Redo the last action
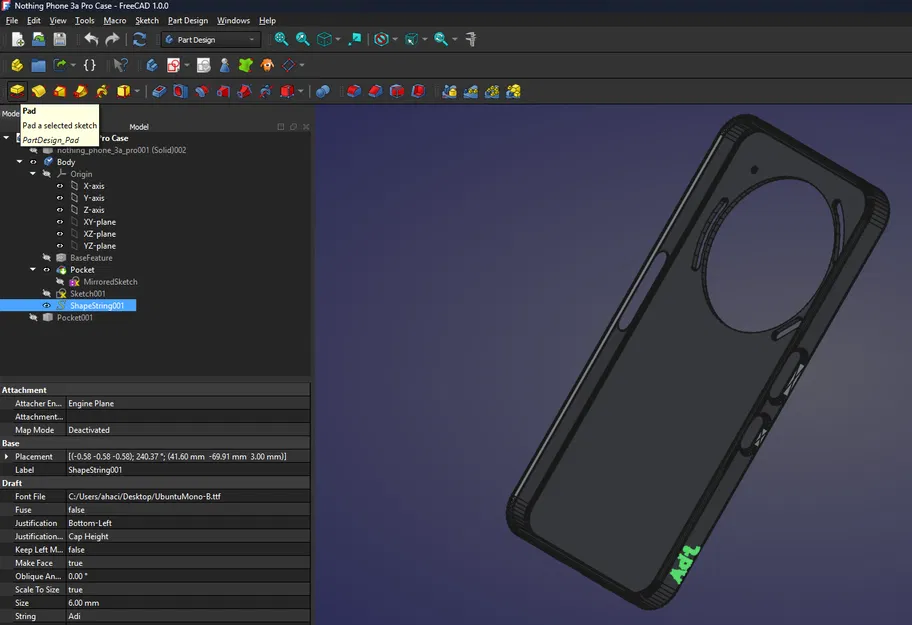The width and height of the screenshot is (912, 625). (x=112, y=39)
